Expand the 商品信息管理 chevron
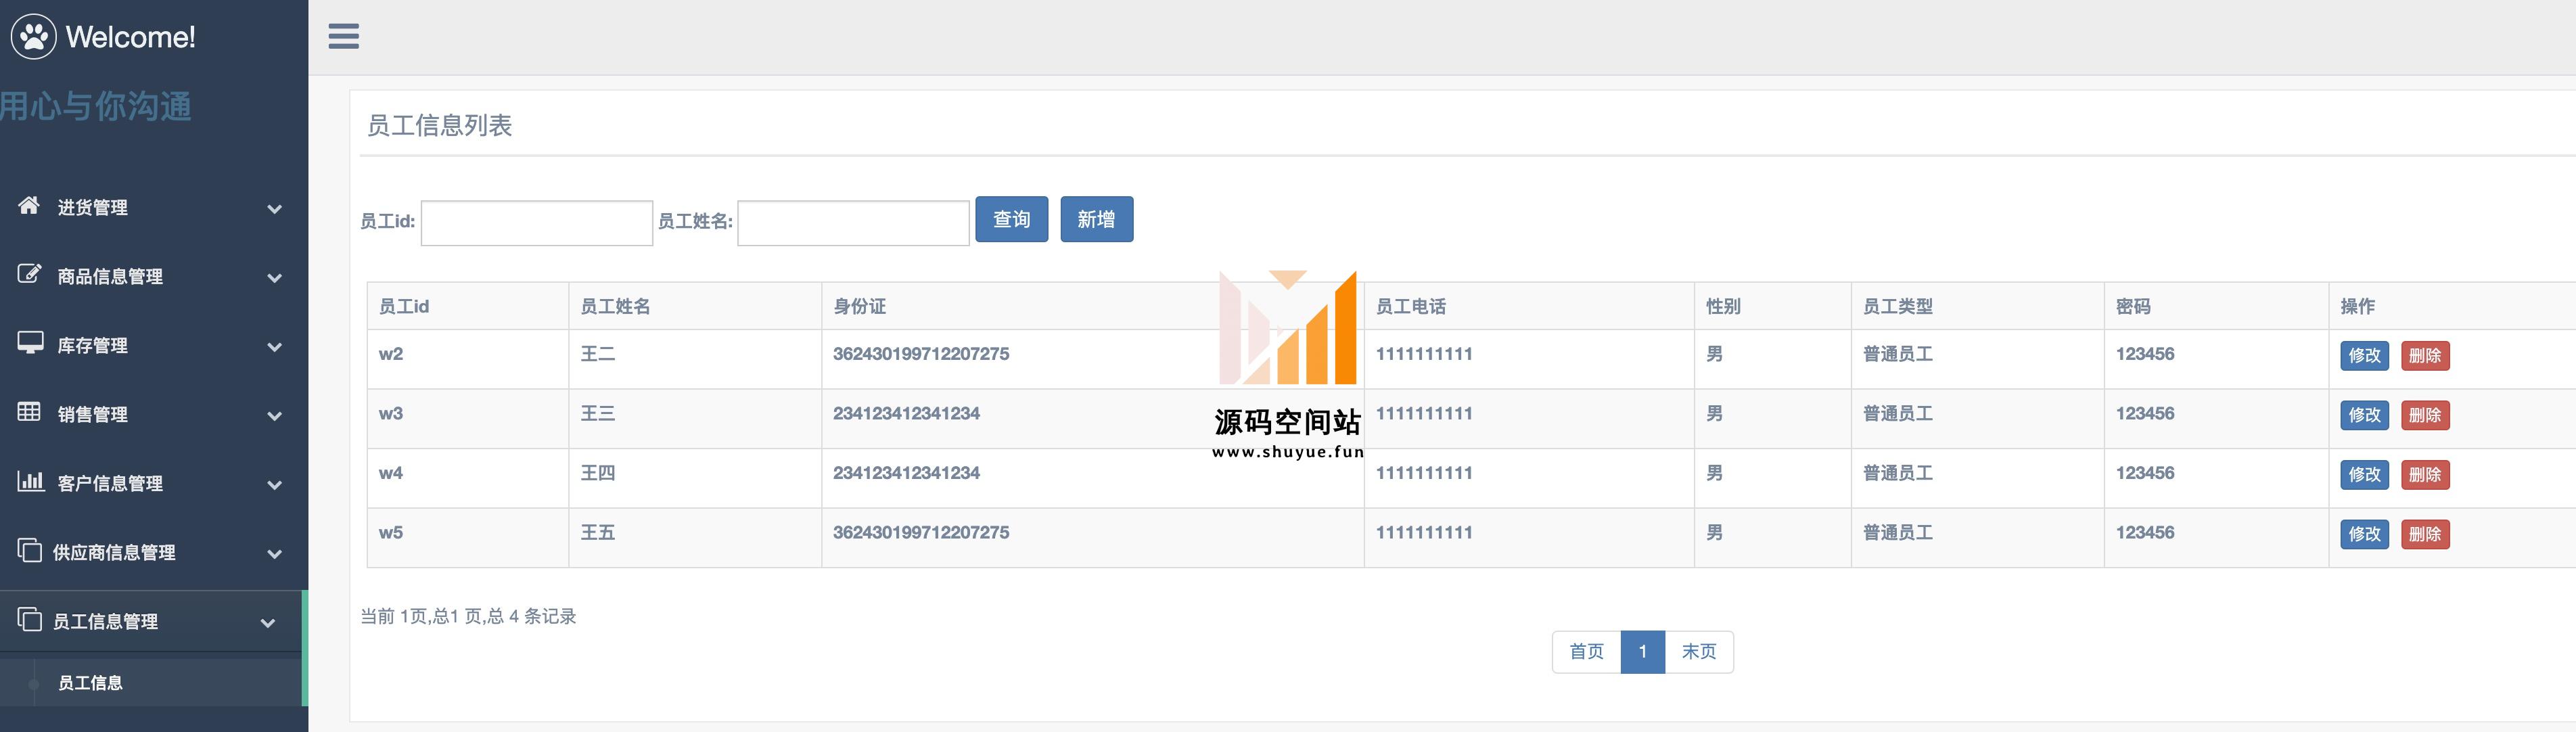The width and height of the screenshot is (2576, 732). (x=274, y=278)
